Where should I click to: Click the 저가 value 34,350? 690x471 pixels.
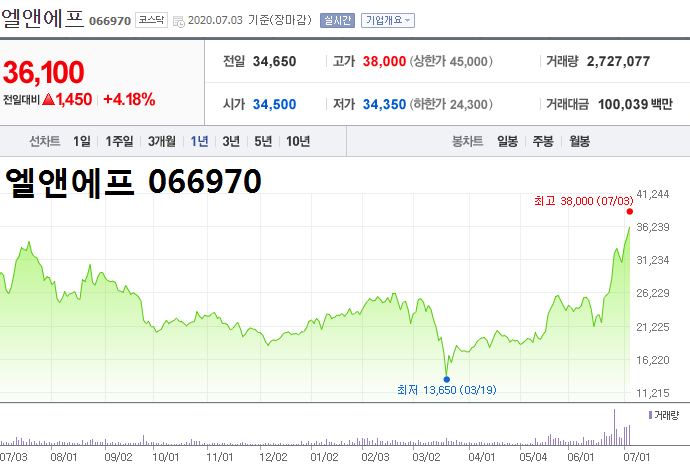384,104
